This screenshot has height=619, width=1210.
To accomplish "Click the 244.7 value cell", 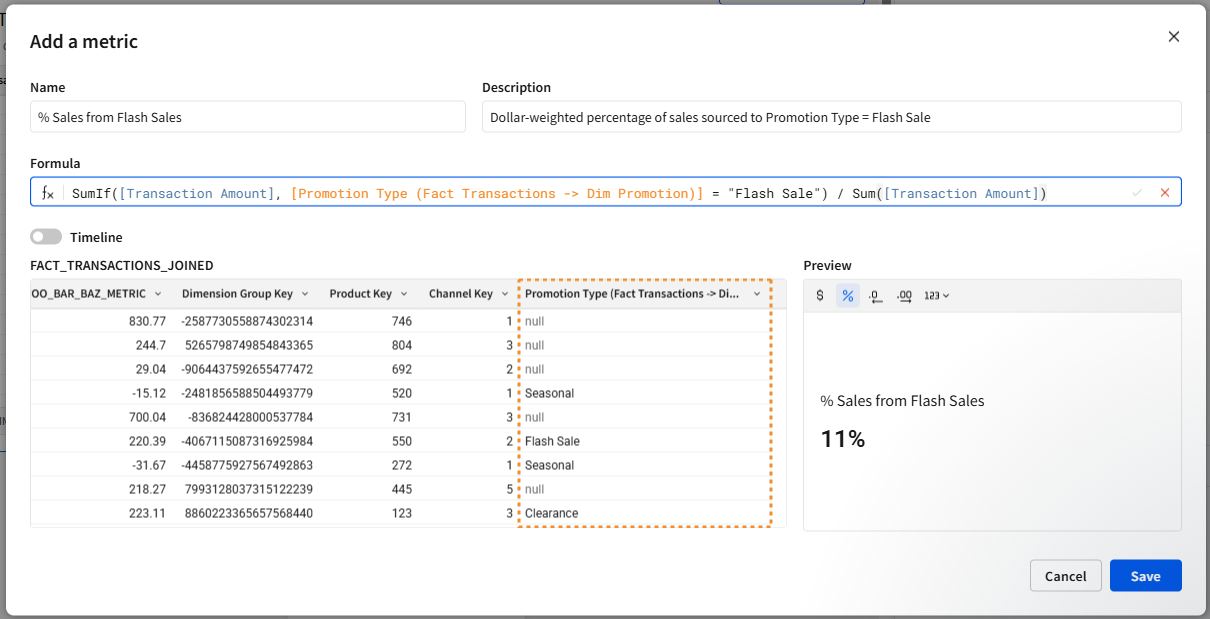I will 151,345.
